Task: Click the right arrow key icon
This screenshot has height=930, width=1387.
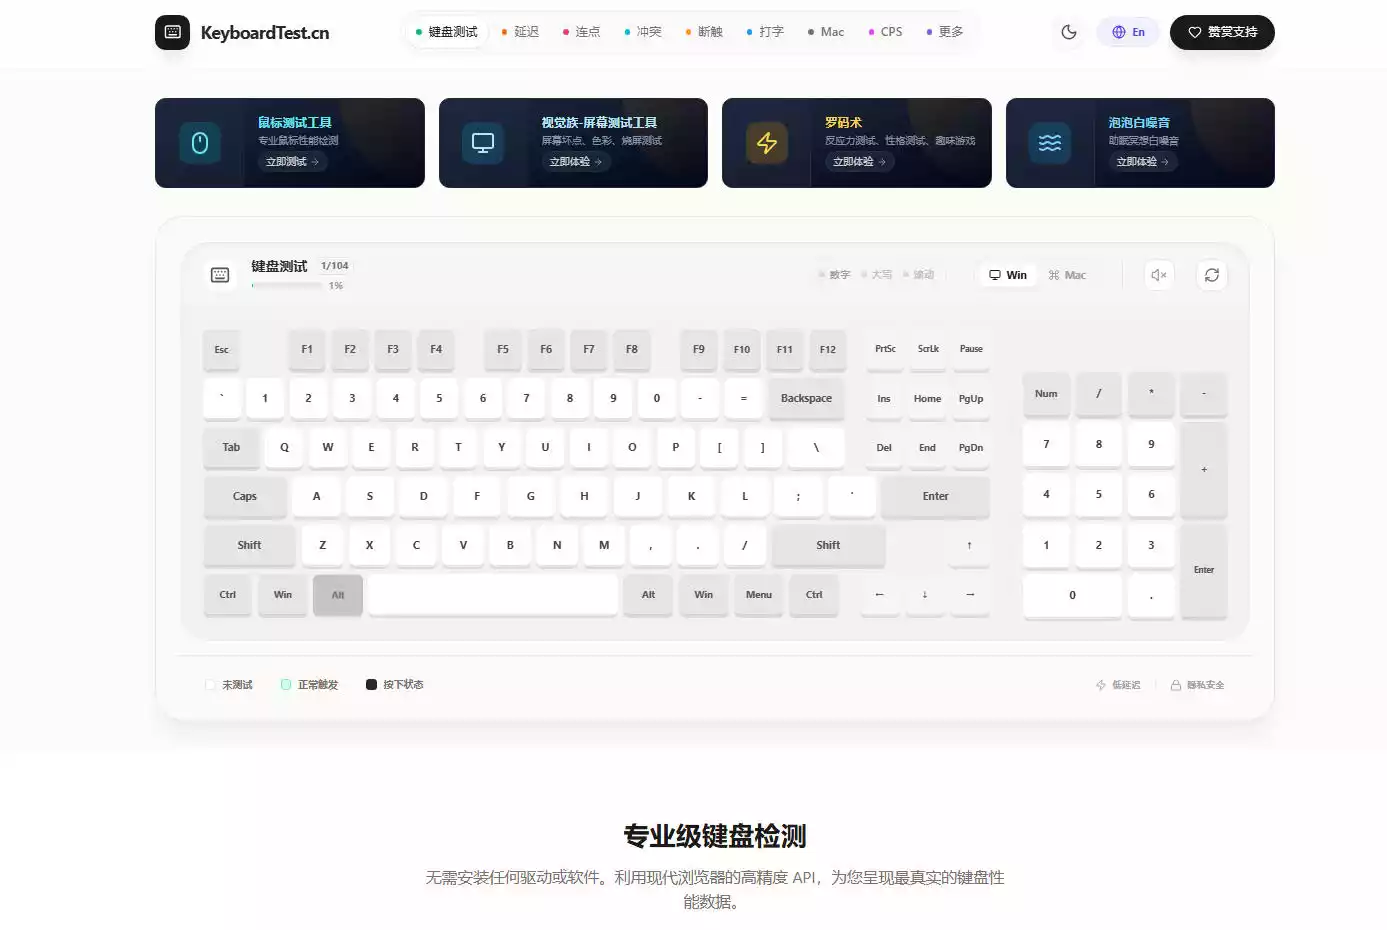Action: coord(970,595)
